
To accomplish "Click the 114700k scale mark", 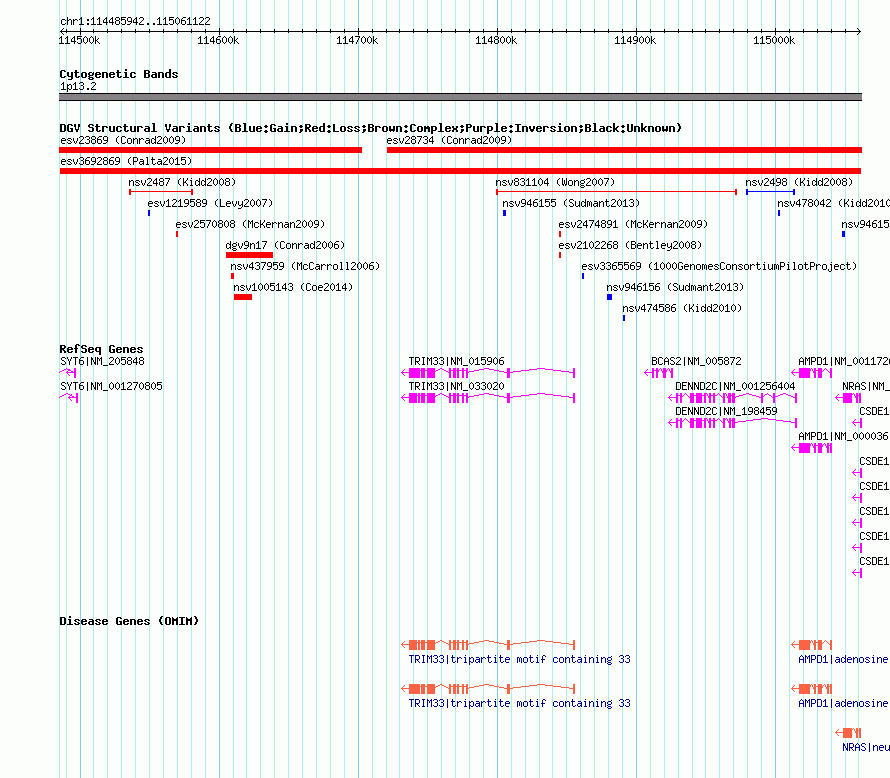I will [x=357, y=40].
